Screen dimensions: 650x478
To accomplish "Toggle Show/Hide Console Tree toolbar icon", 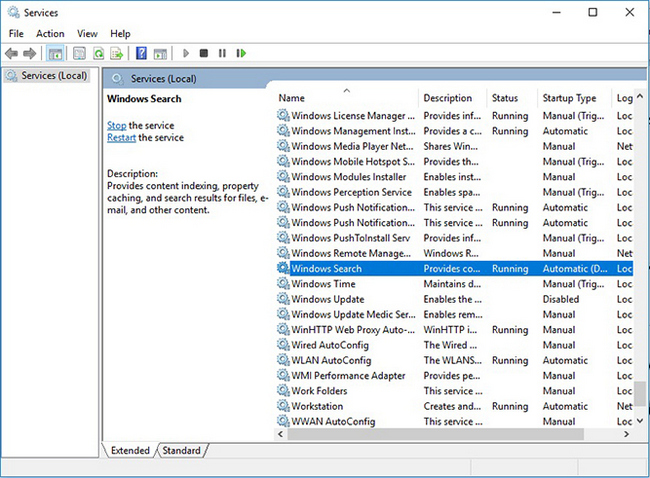I will pos(55,53).
